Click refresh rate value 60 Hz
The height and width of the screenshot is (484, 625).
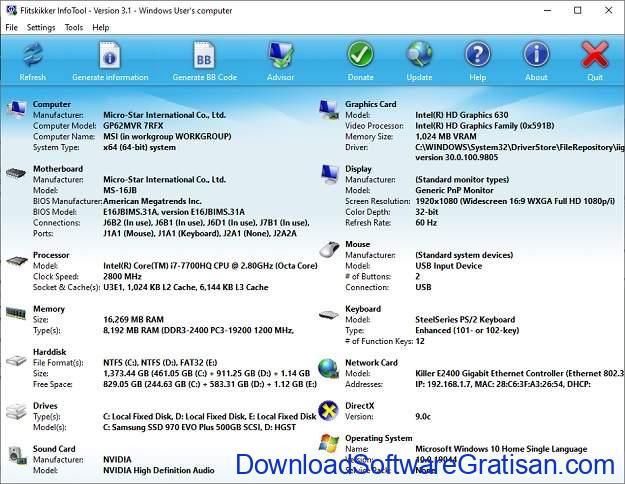coord(426,222)
